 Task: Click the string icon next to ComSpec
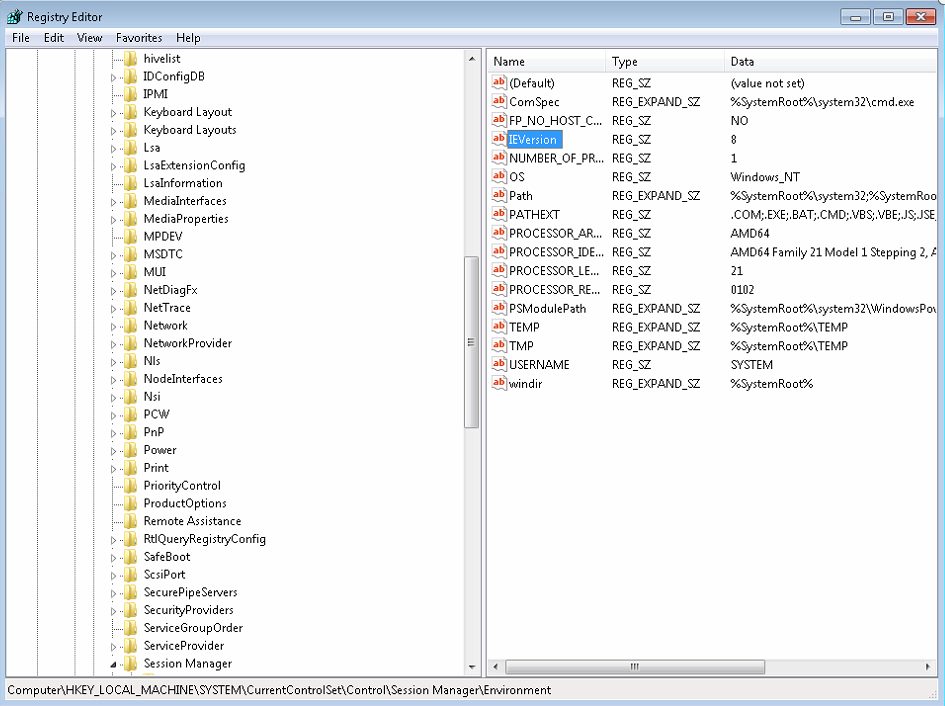point(498,101)
